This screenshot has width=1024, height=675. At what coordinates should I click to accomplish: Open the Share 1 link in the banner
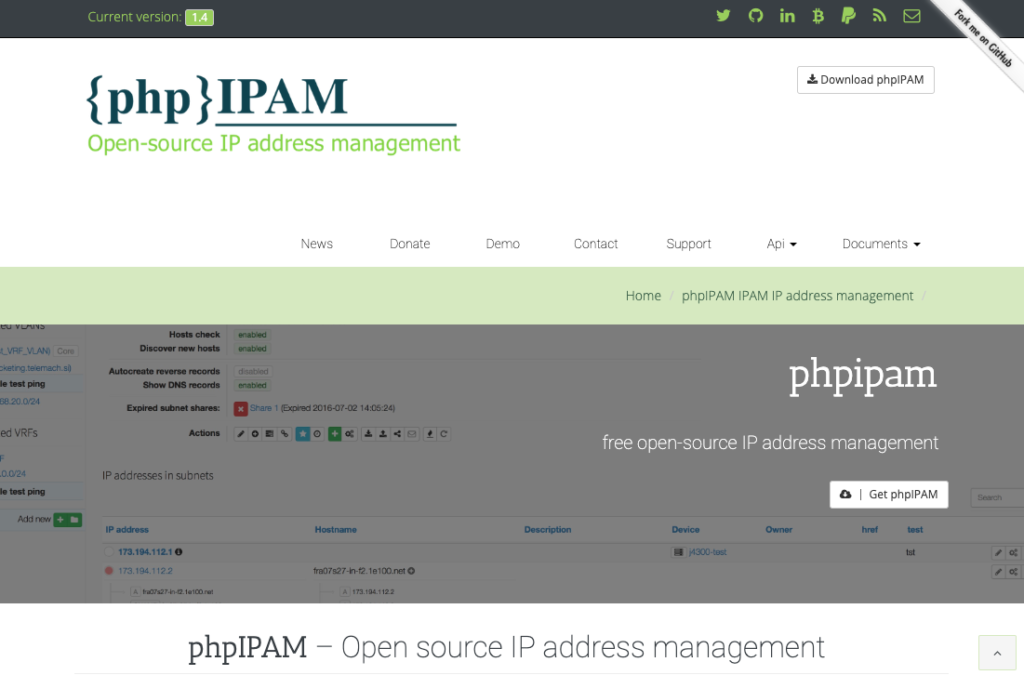[264, 408]
